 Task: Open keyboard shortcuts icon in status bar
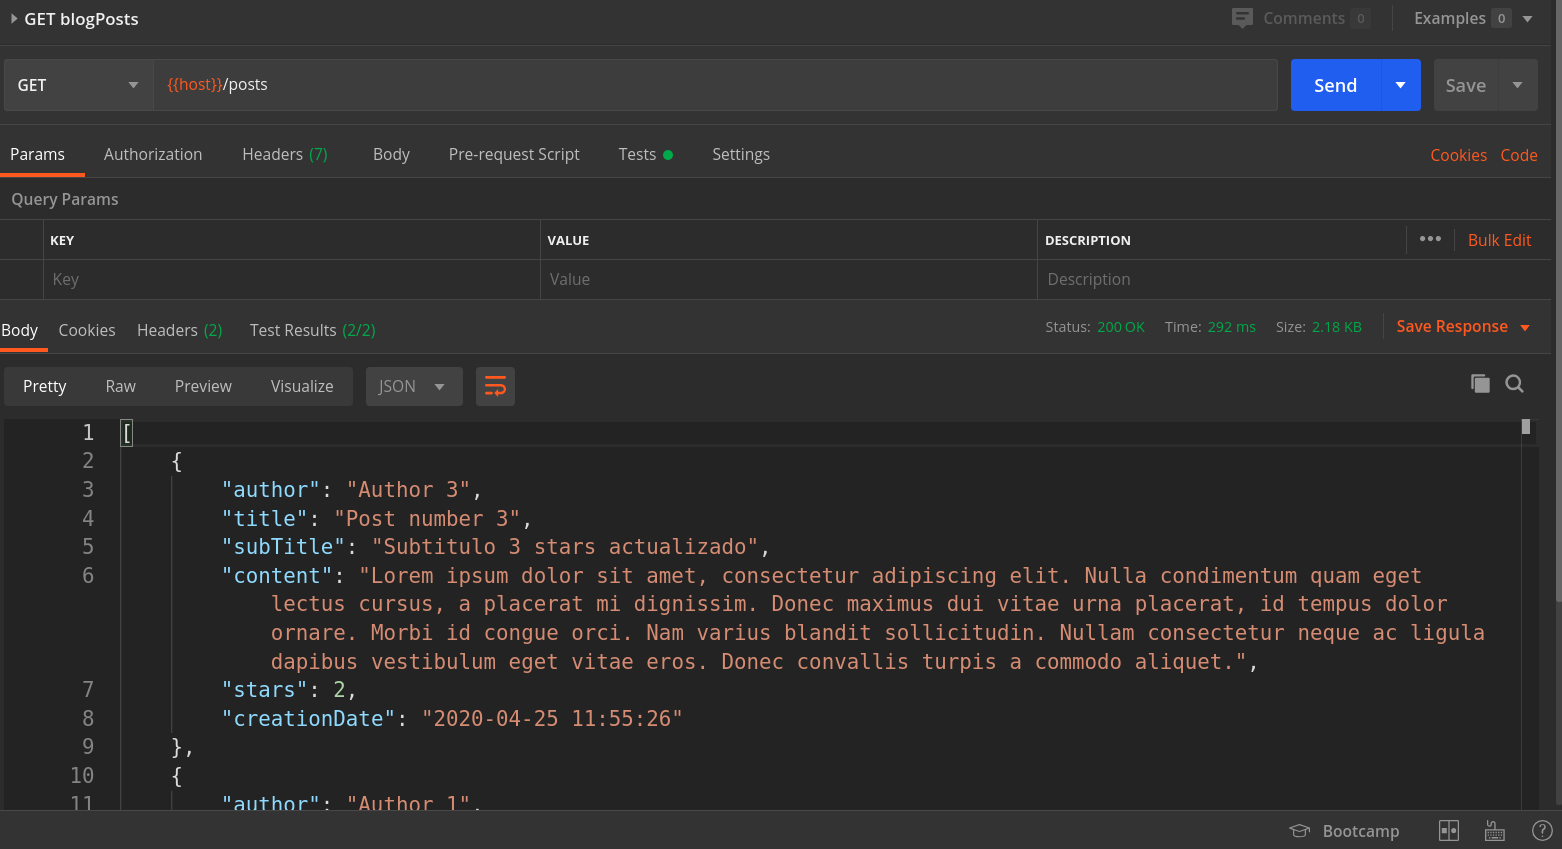[x=1495, y=831]
